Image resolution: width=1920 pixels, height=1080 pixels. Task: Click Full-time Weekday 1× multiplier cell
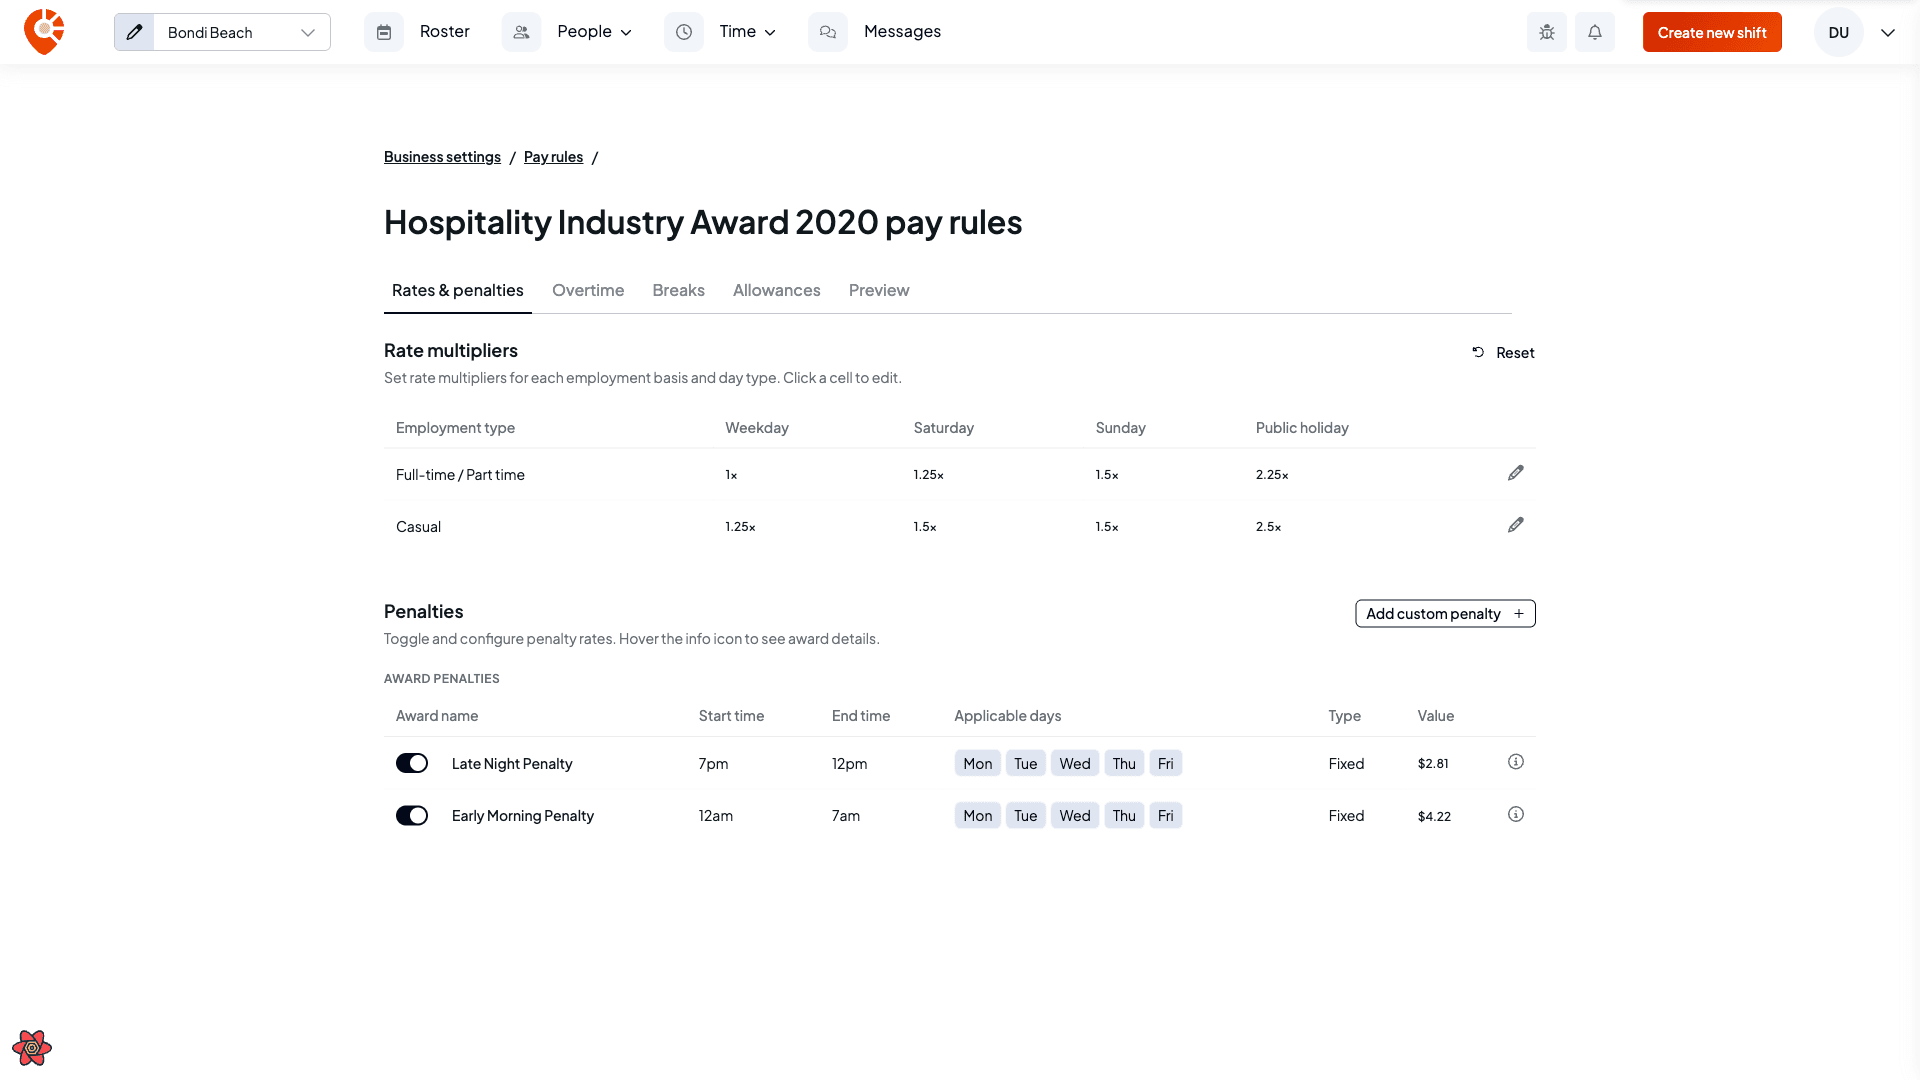731,475
